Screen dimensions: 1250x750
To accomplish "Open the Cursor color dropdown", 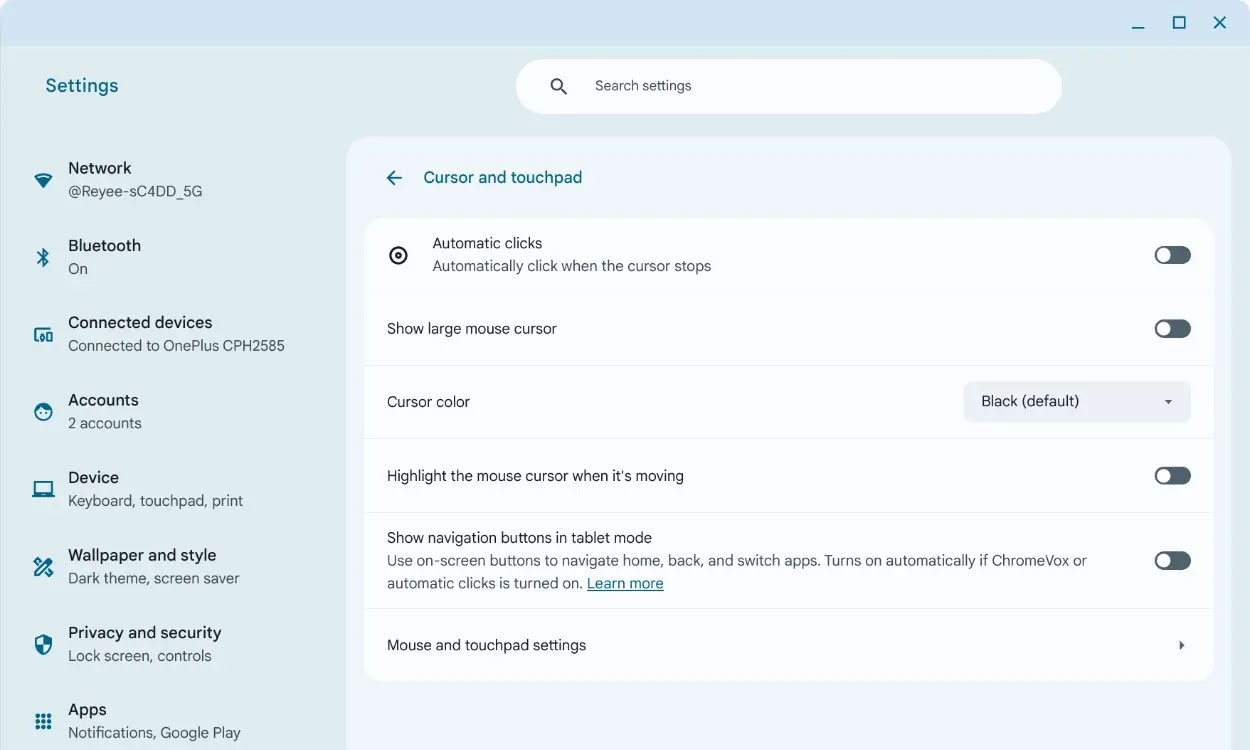I will click(x=1076, y=402).
